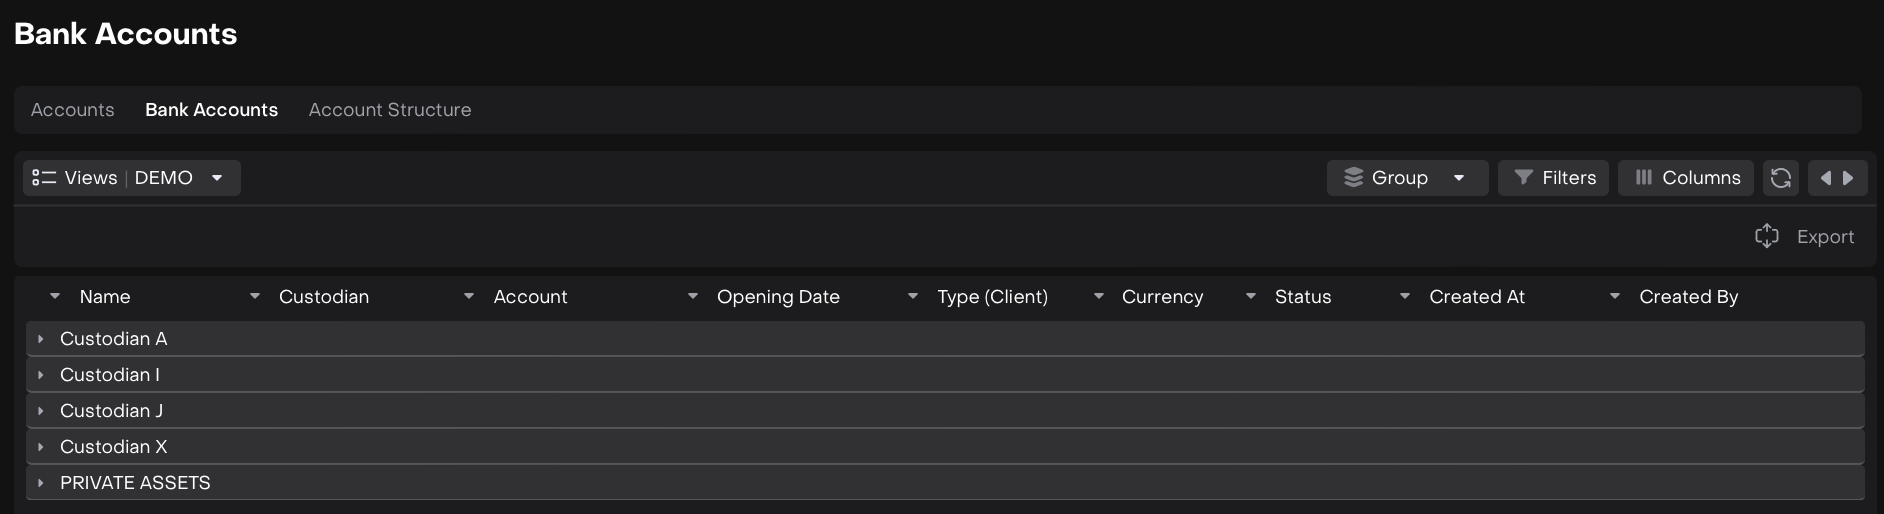Open the Status column menu arrow
1884x514 pixels.
pos(1251,297)
